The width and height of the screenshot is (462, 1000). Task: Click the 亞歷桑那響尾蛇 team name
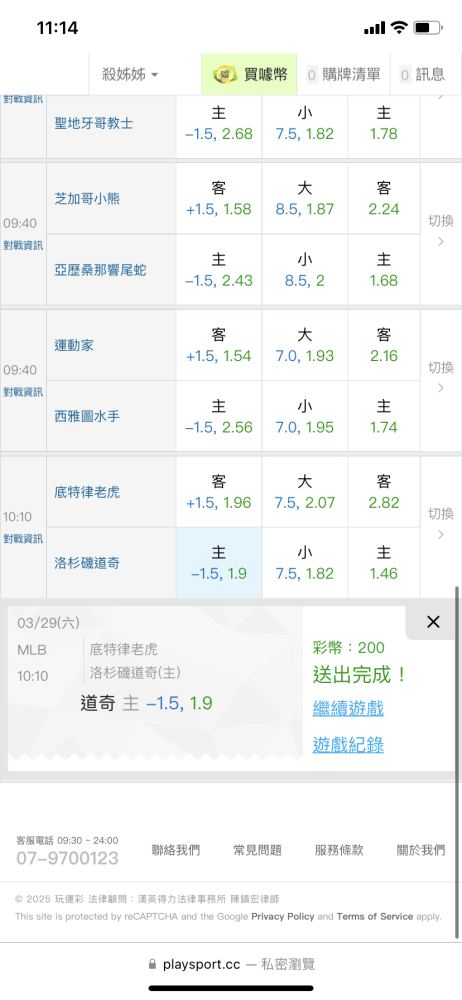click(100, 270)
